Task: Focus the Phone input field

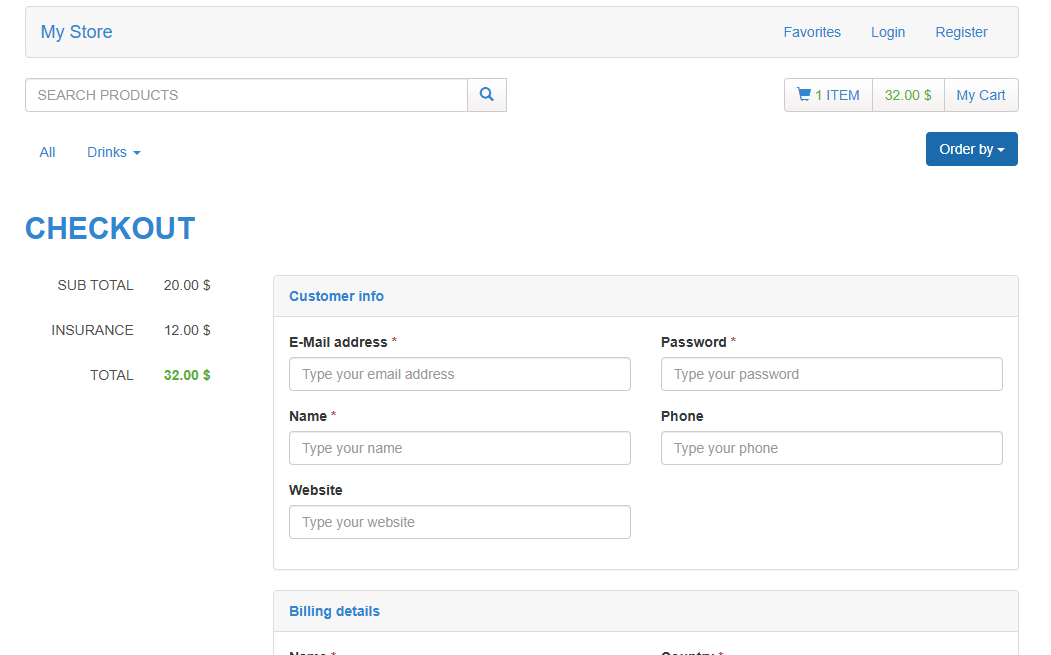Action: click(832, 448)
